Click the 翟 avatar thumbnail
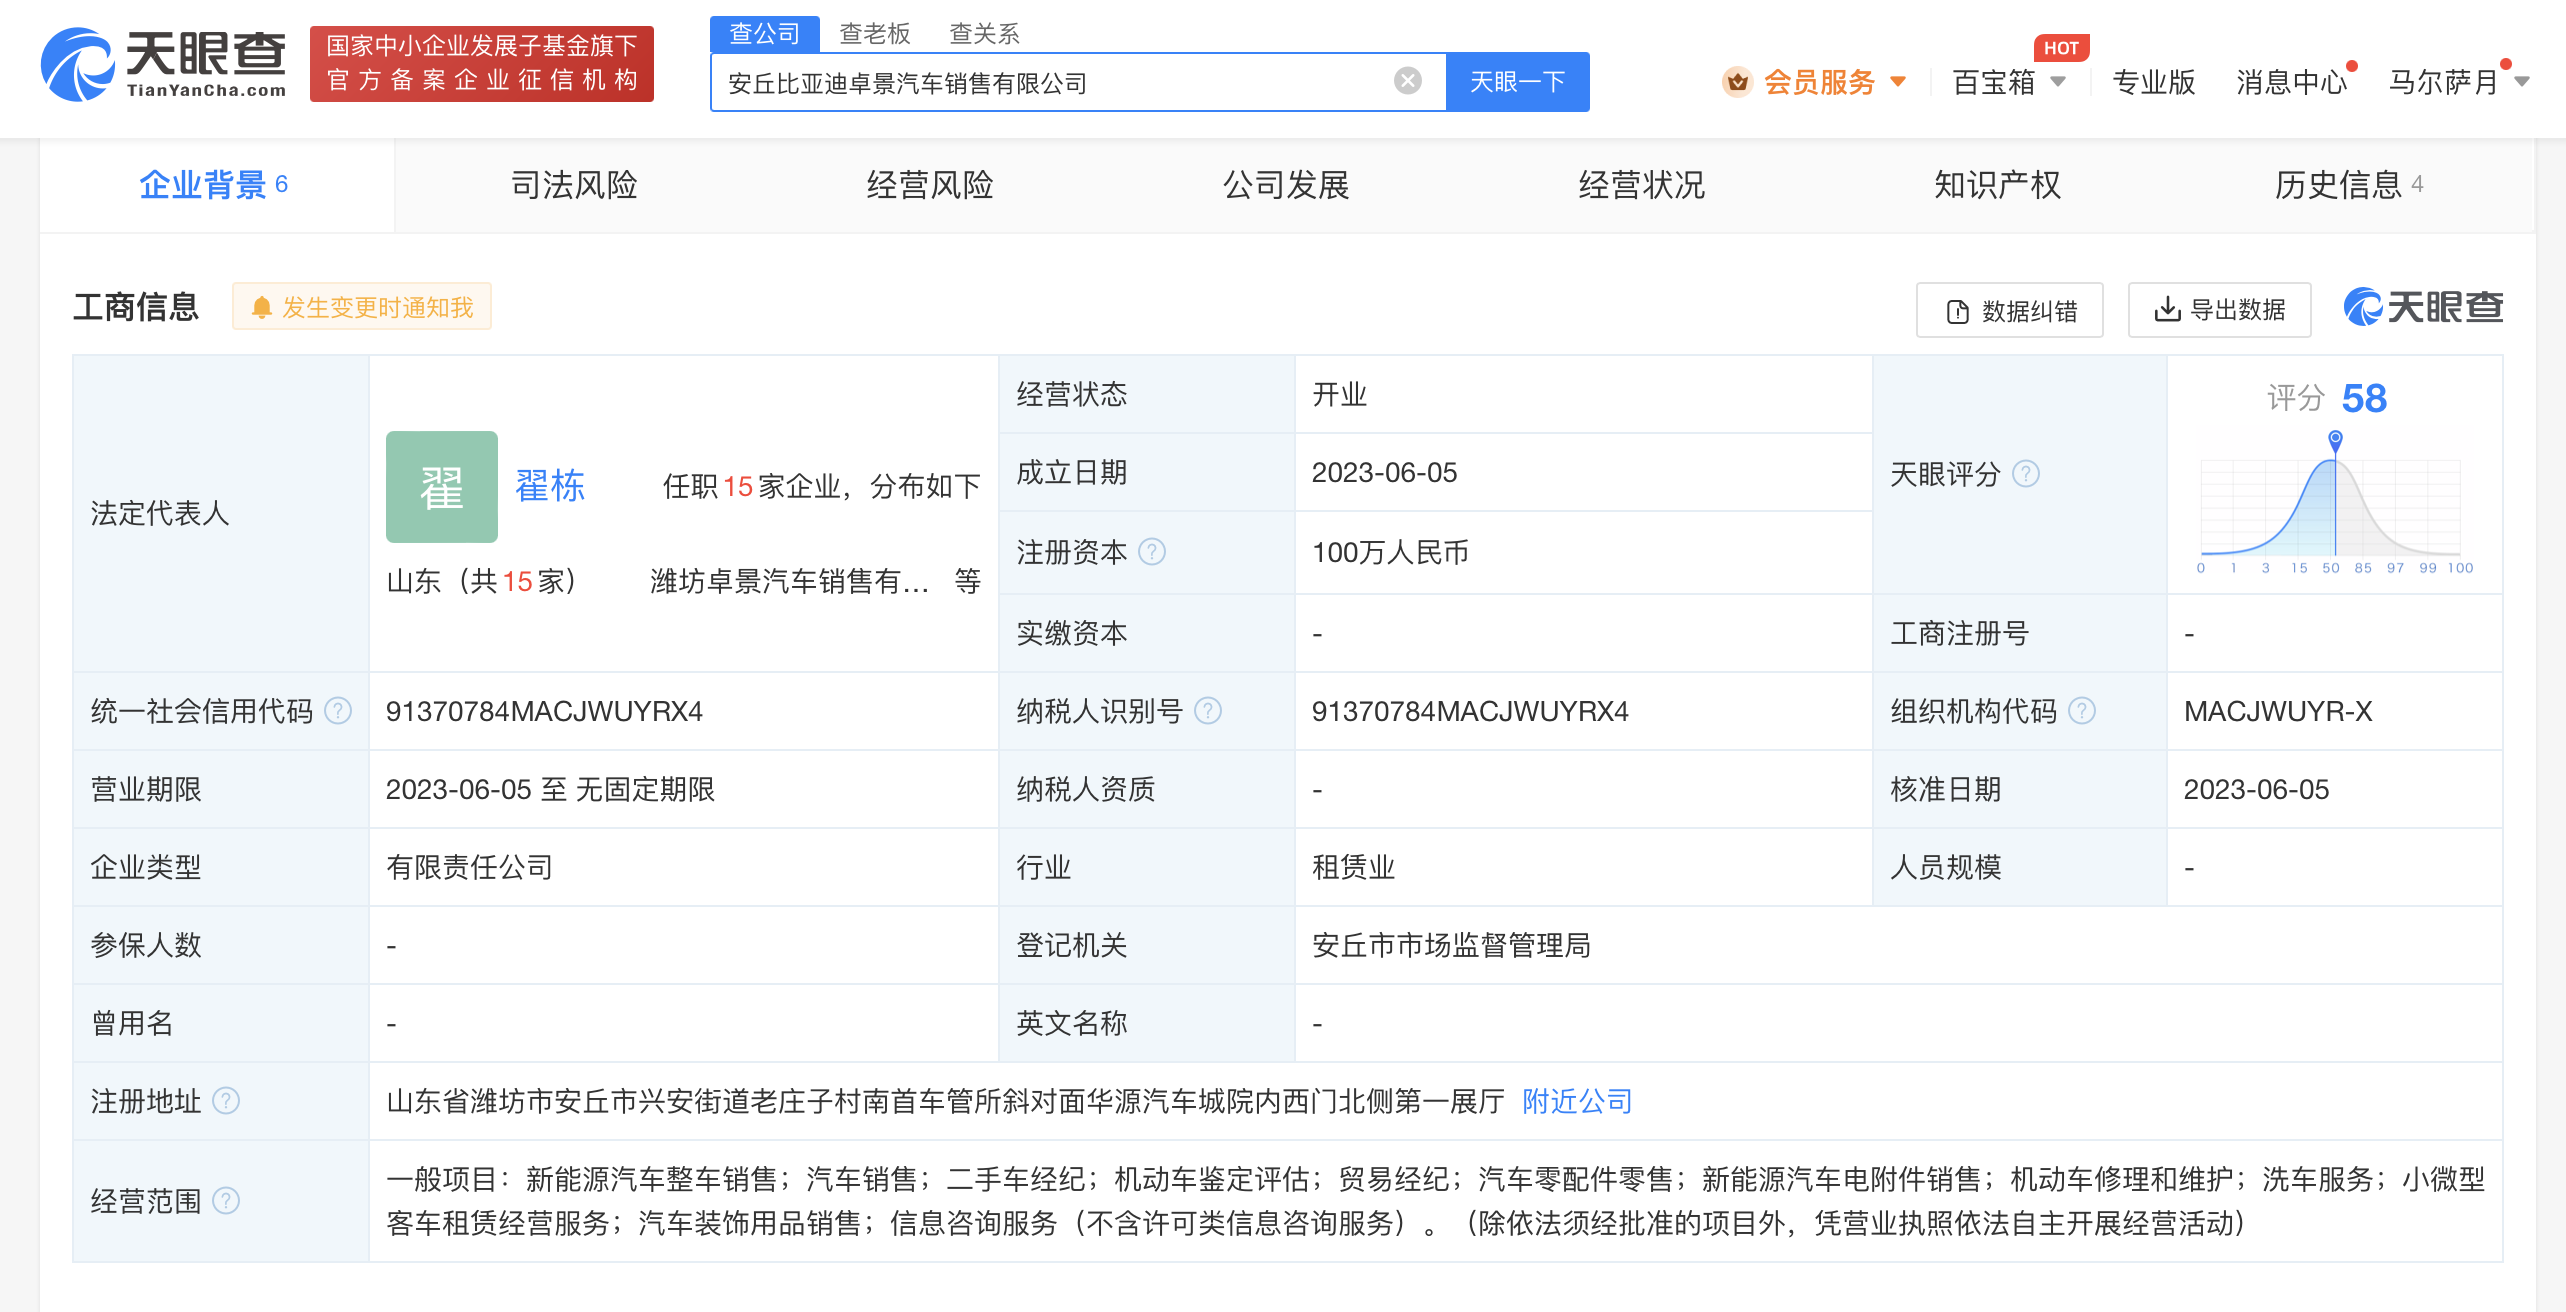This screenshot has width=2566, height=1312. (441, 487)
